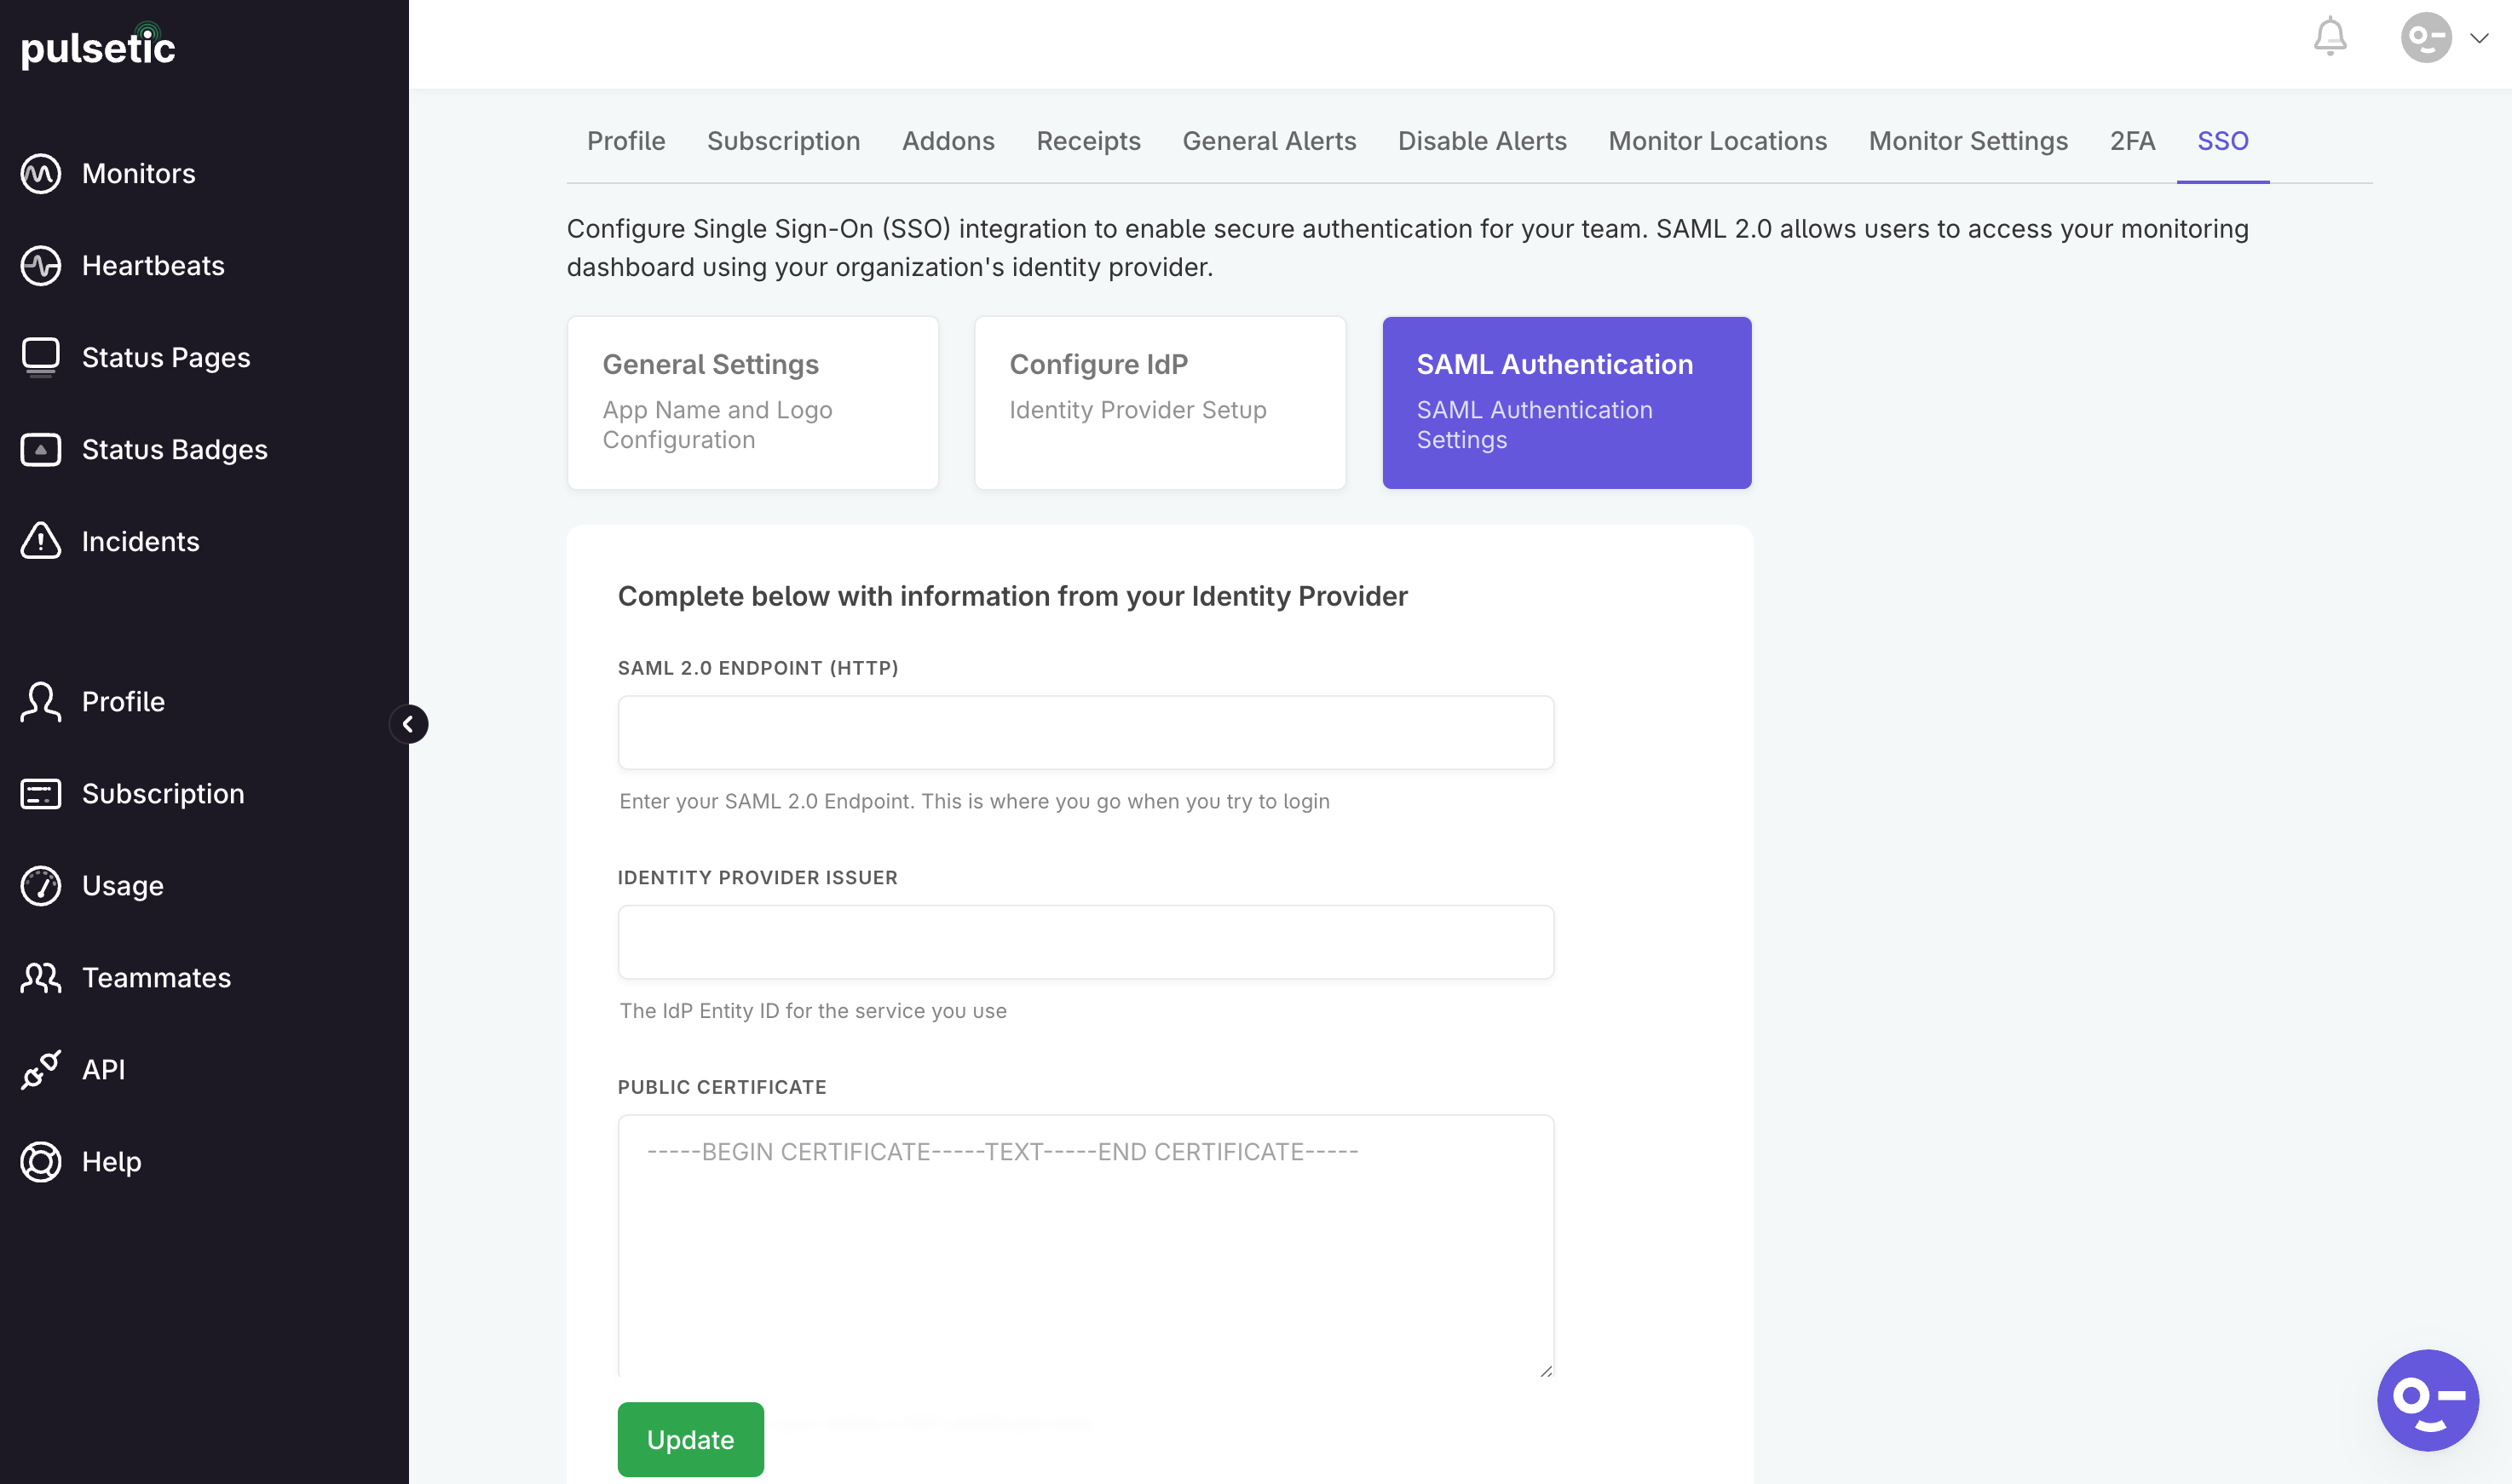Select the Receipts tab
The width and height of the screenshot is (2512, 1484).
(x=1088, y=141)
